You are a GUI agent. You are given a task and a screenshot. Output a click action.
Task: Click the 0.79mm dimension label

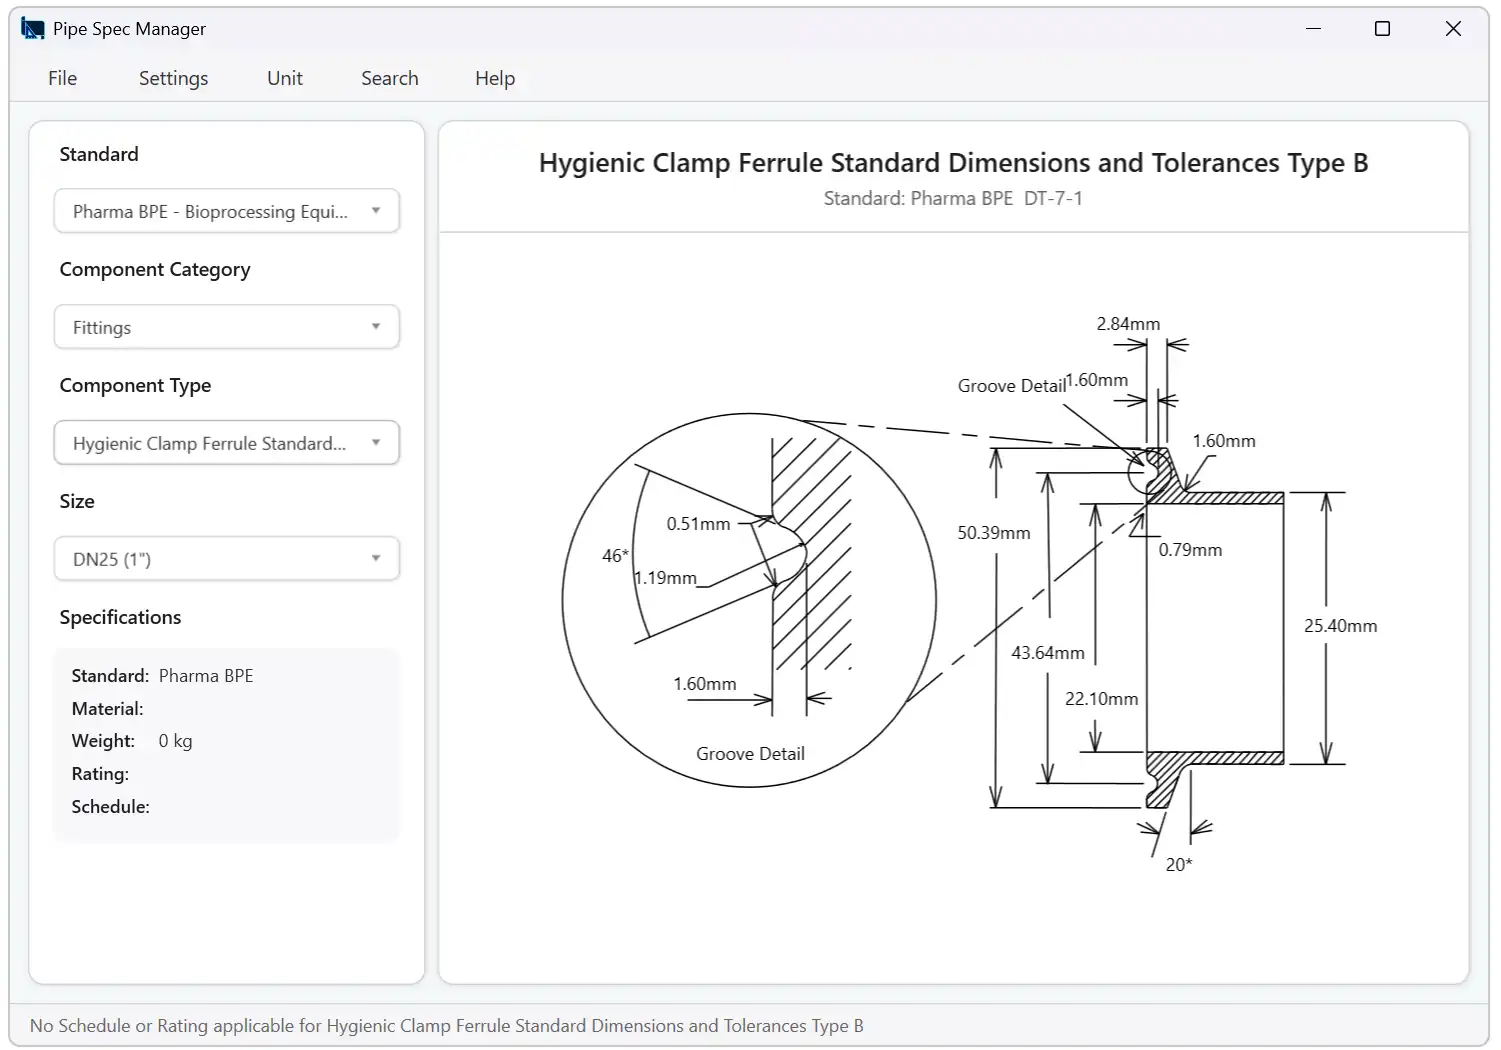tap(1190, 550)
